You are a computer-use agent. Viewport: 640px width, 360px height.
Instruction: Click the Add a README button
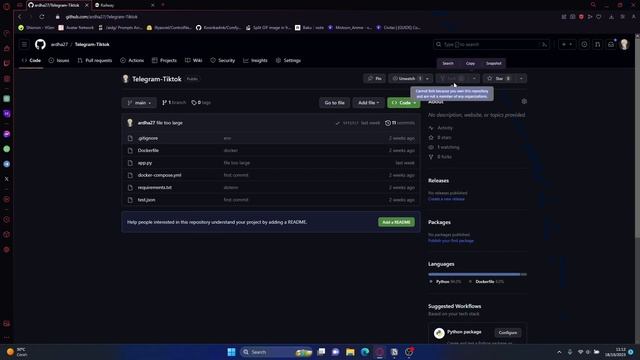(x=396, y=222)
